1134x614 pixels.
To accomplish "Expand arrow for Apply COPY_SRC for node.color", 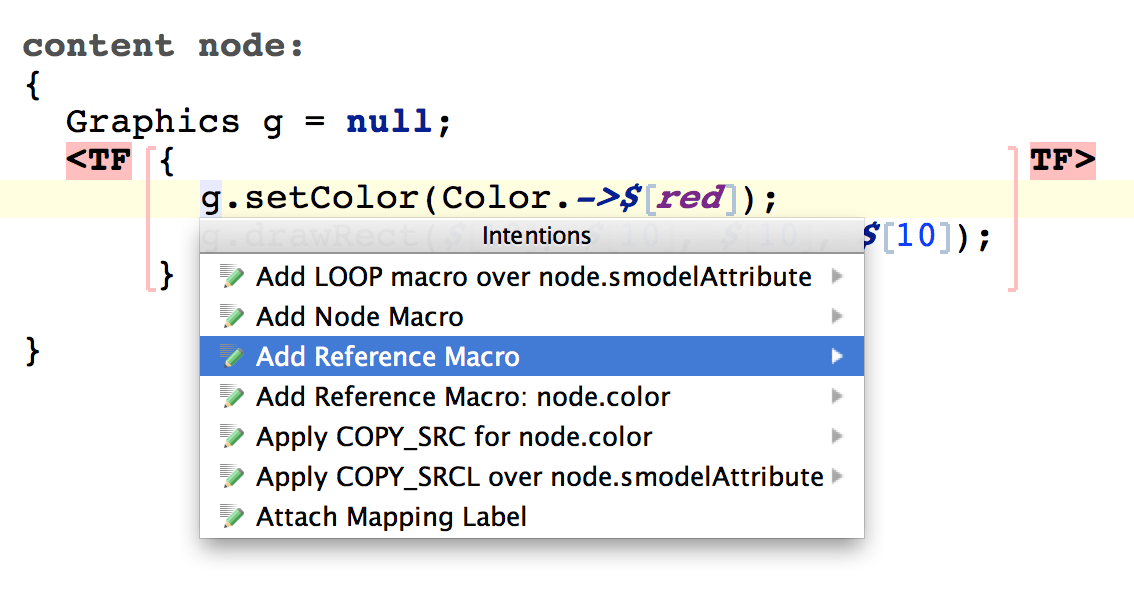I will pos(837,437).
